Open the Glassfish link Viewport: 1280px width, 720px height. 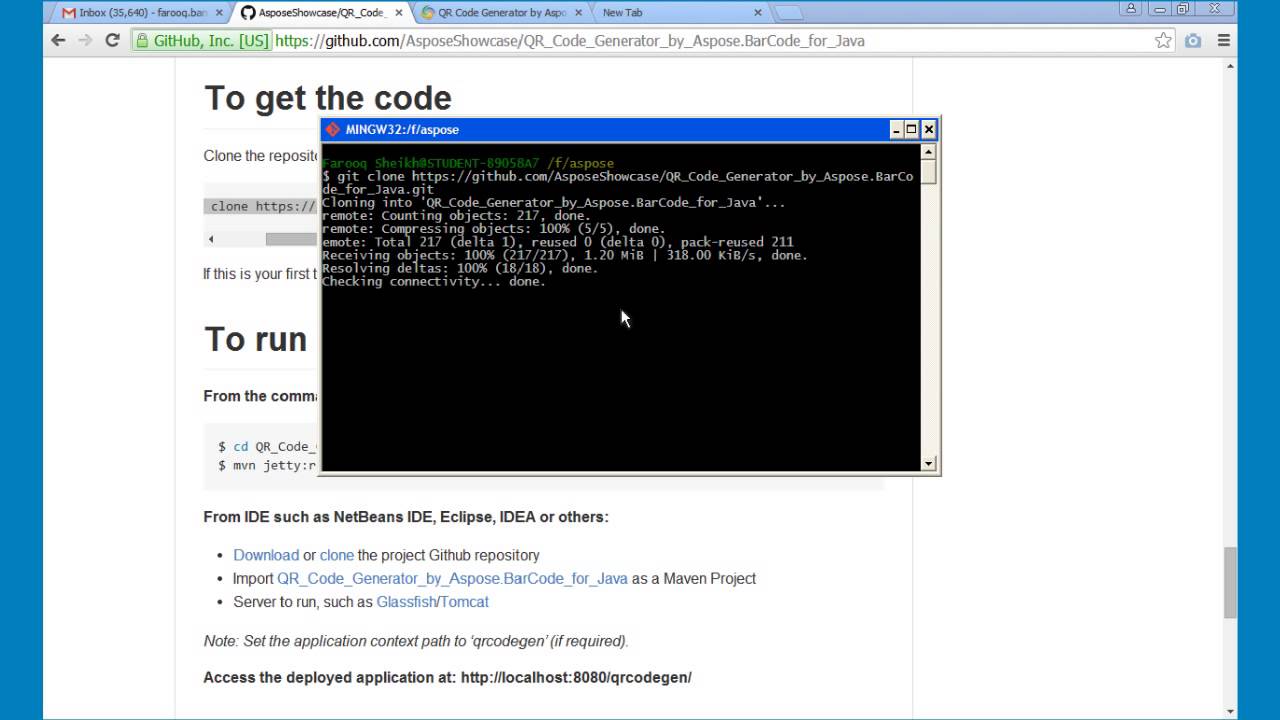(x=406, y=602)
